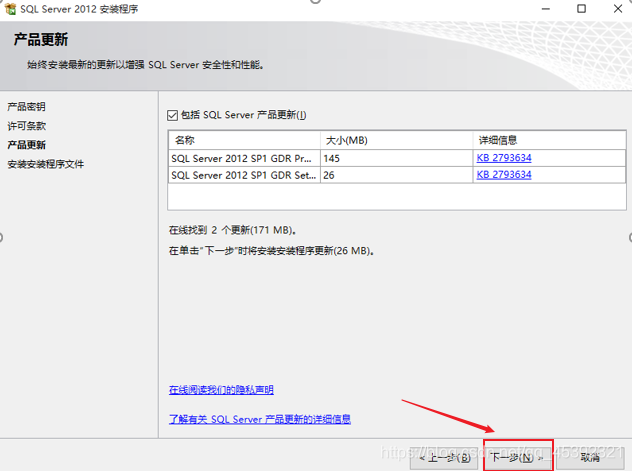Uncheck the 包括 SQL Server 产品更新 checkbox
The width and height of the screenshot is (632, 471).
172,116
